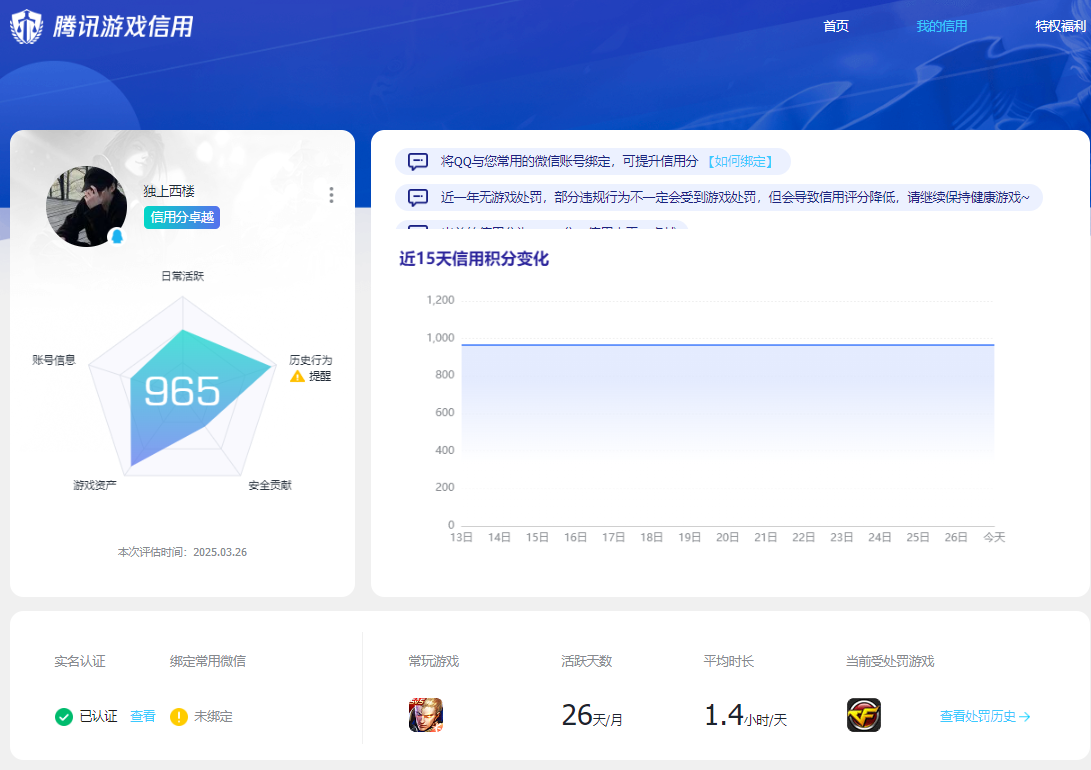Click the 历史行为 radar axis label
The image size is (1091, 770).
[310, 360]
